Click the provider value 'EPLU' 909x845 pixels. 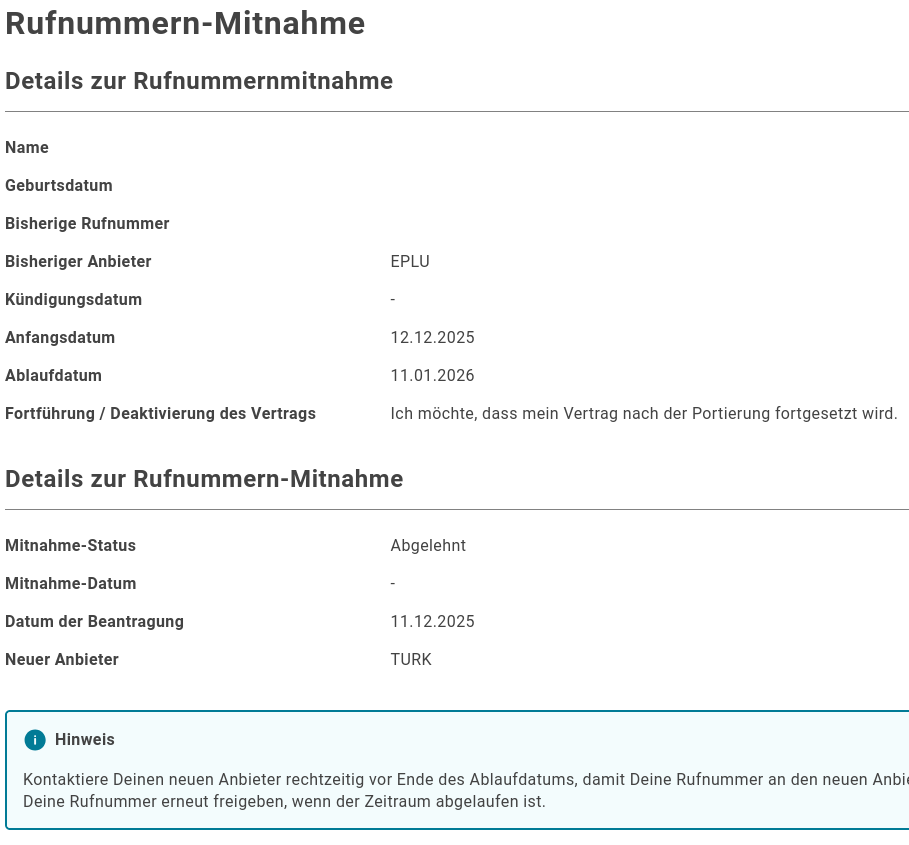[x=410, y=261]
